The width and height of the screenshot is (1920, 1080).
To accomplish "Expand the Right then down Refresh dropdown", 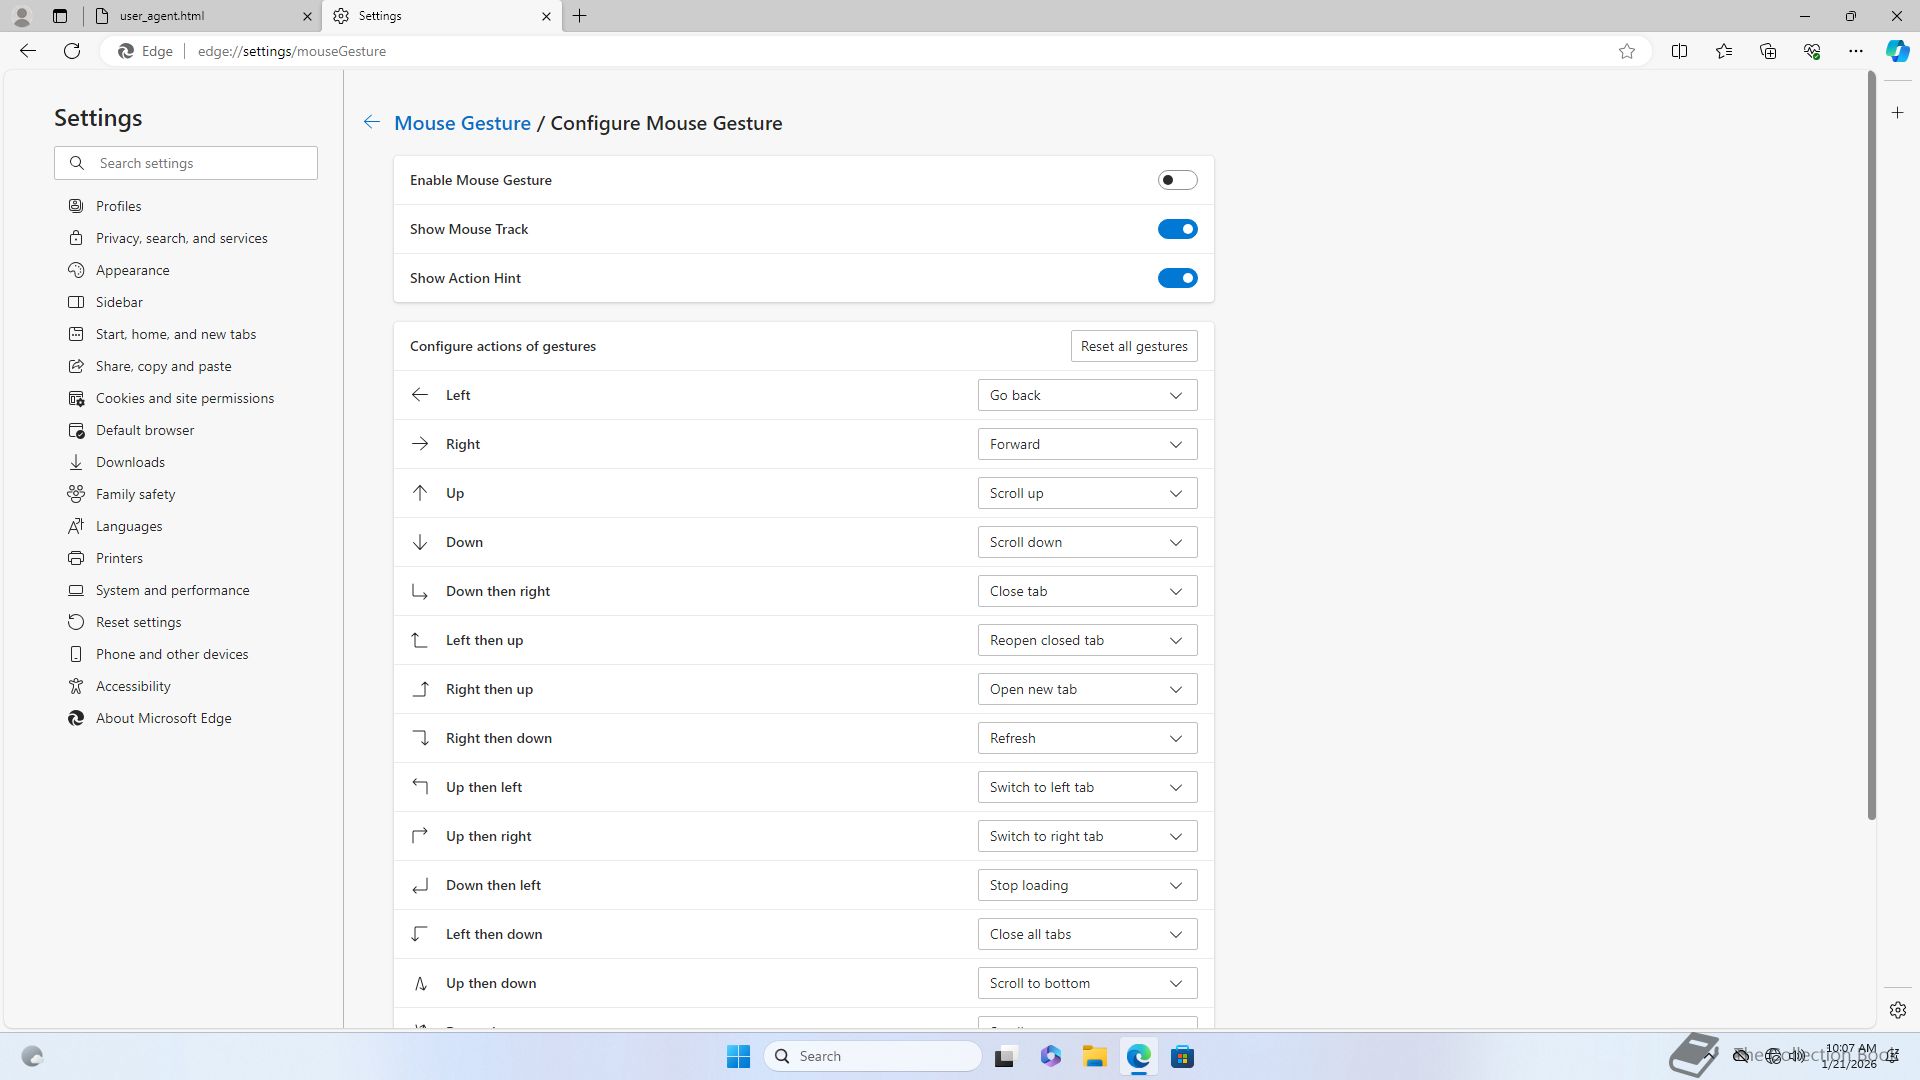I will coord(1087,738).
